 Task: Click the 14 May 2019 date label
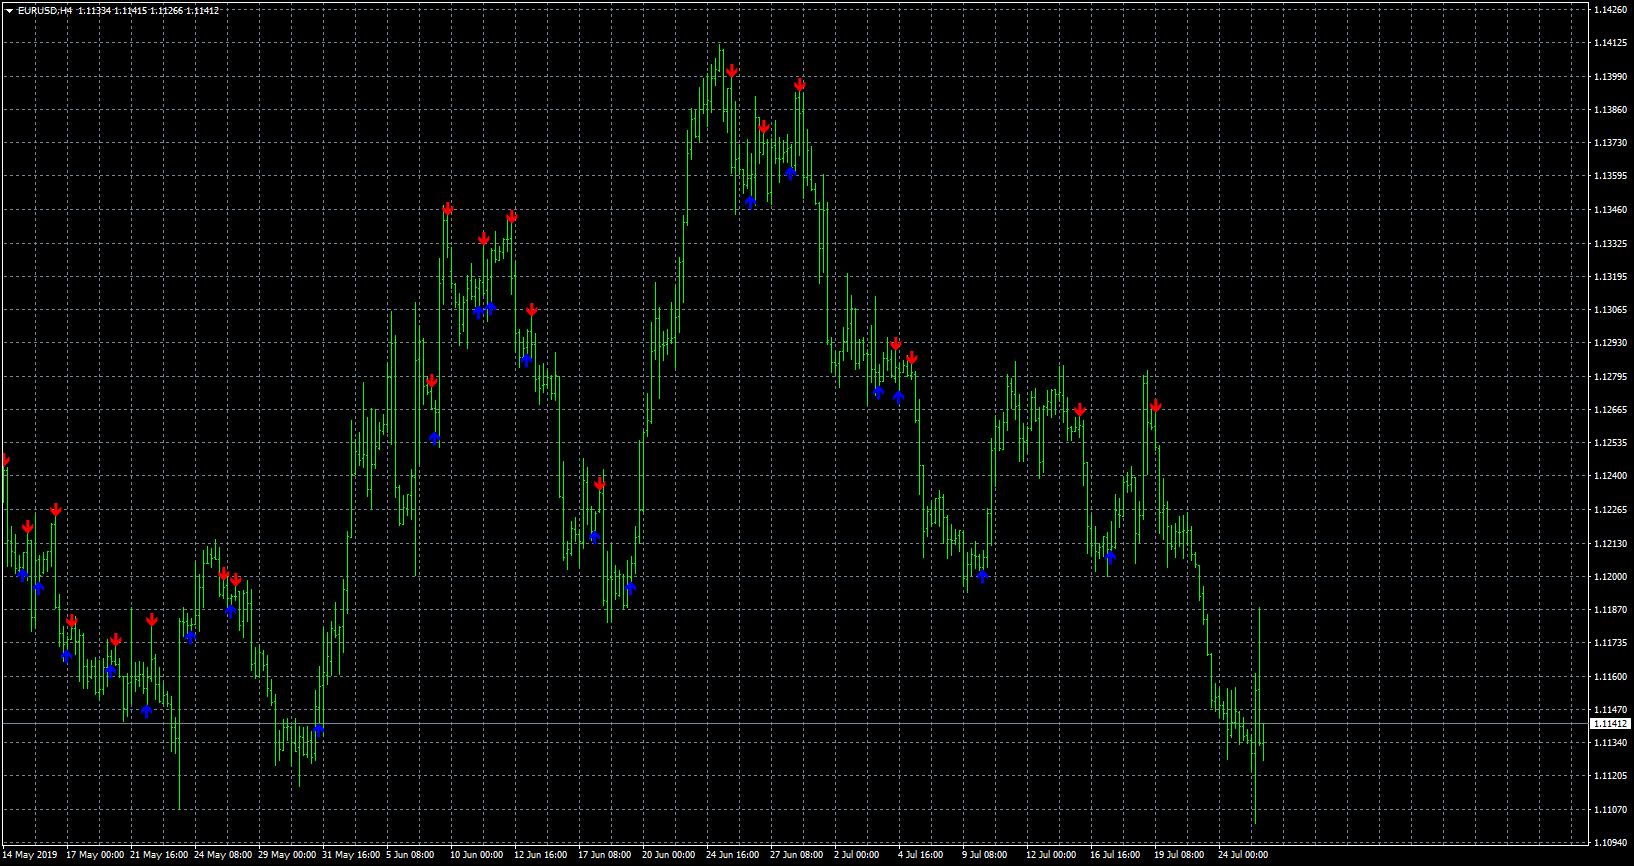(x=31, y=854)
